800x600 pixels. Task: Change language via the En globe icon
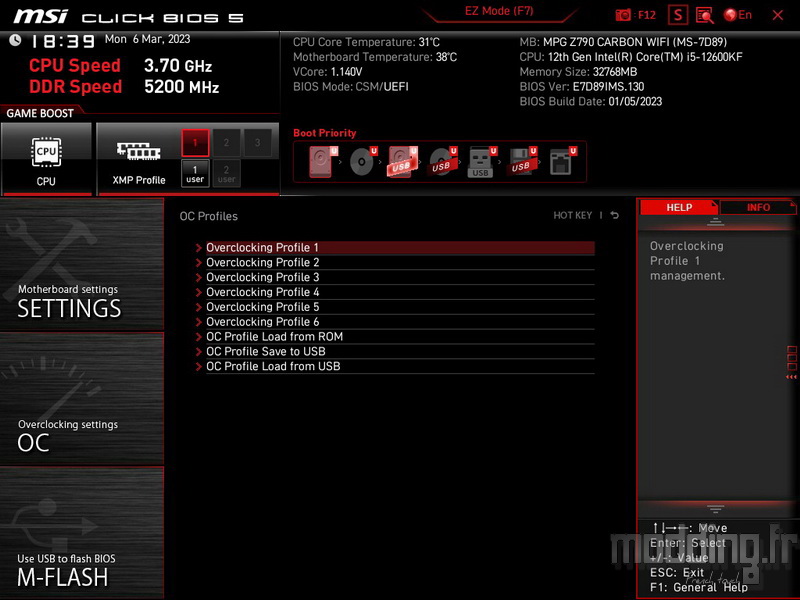(738, 15)
